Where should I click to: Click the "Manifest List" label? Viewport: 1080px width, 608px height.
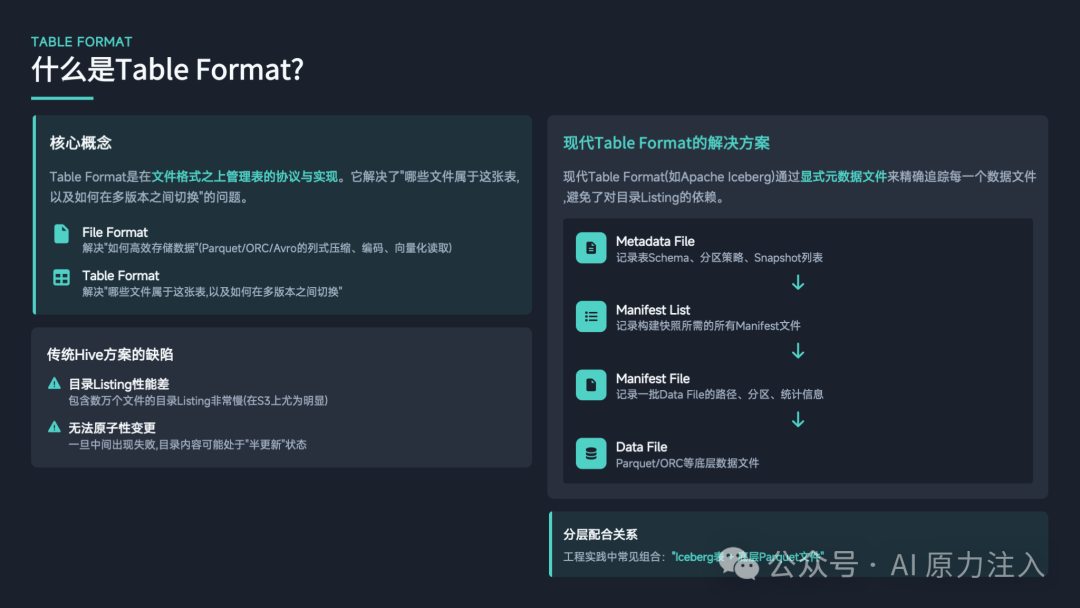pos(653,310)
